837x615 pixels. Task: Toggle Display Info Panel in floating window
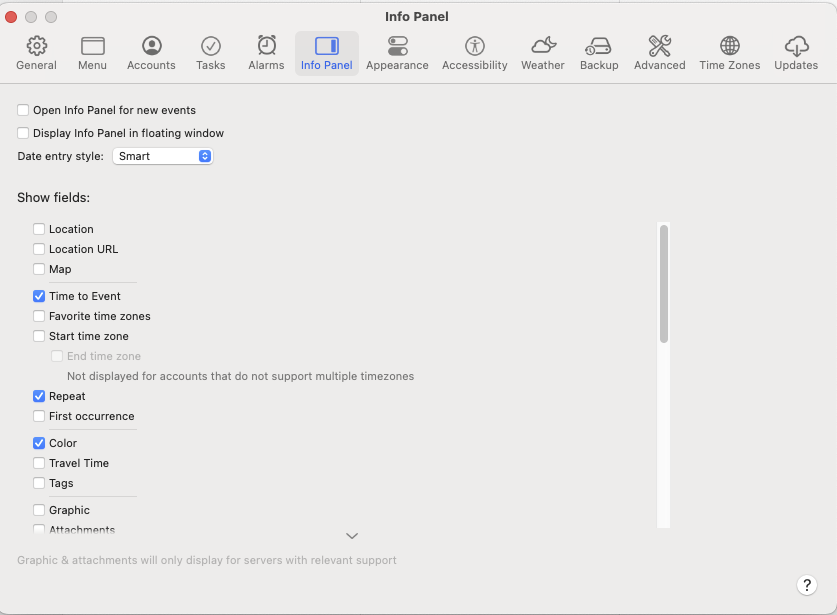click(22, 132)
